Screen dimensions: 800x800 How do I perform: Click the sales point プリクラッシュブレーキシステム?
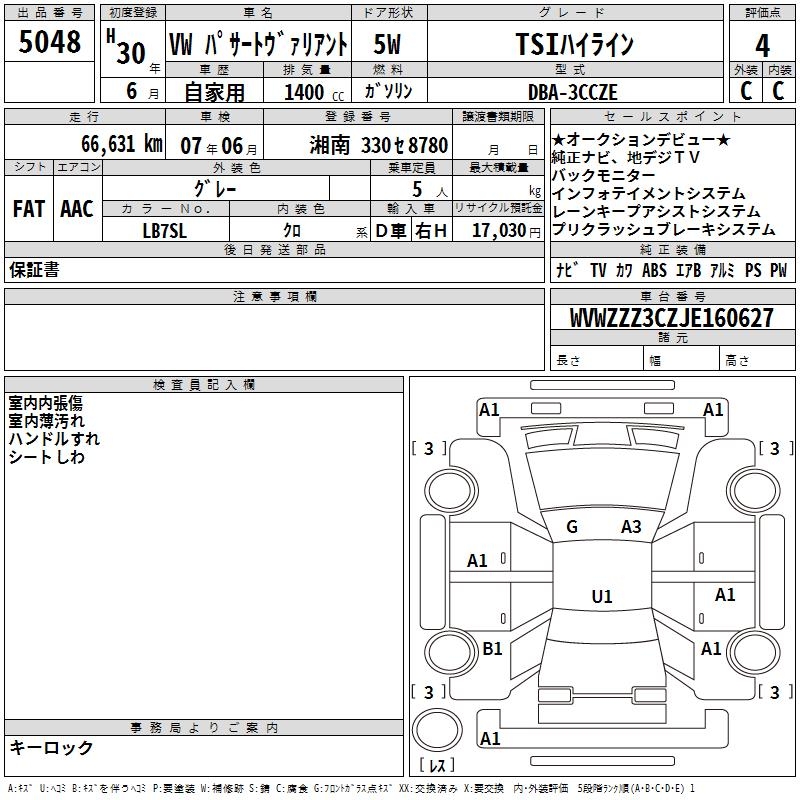pyautogui.click(x=664, y=229)
